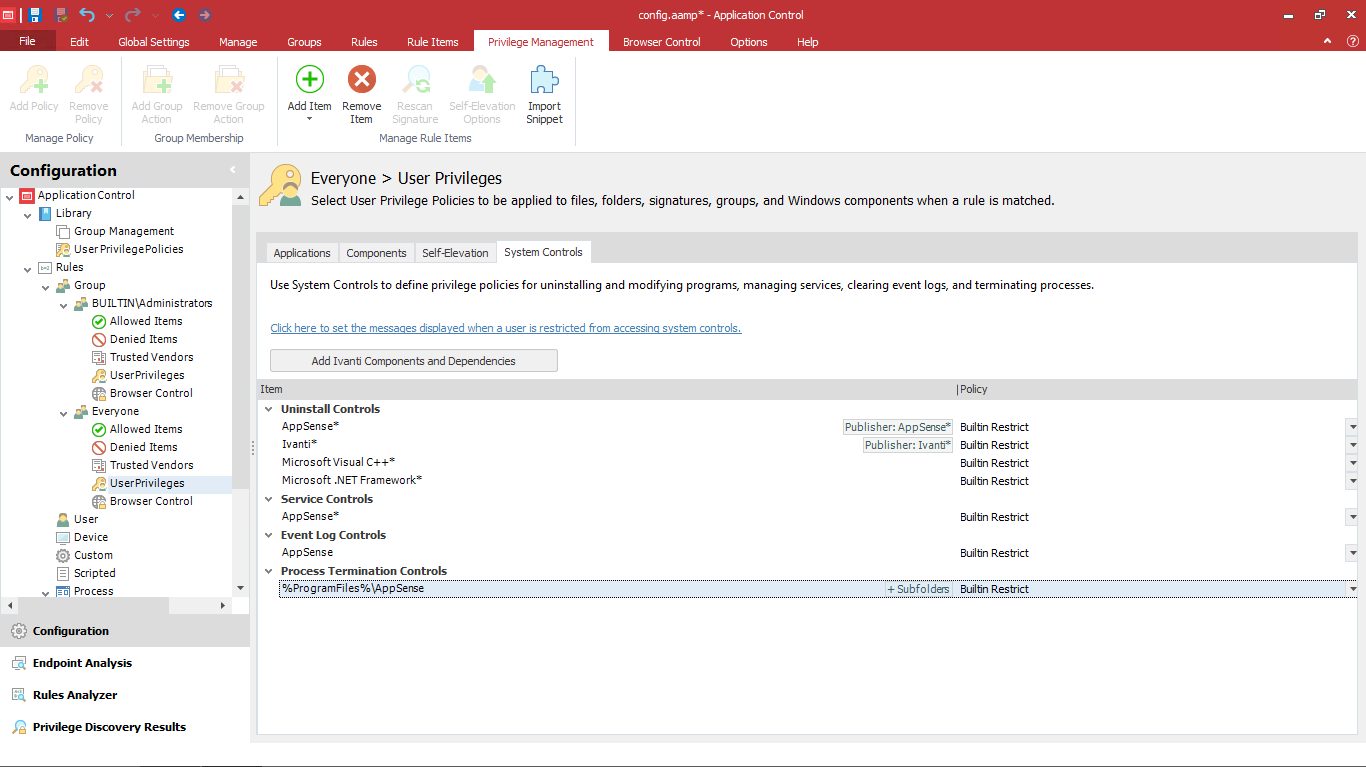This screenshot has height=767, width=1366.
Task: Click the Item column header
Action: pos(606,389)
